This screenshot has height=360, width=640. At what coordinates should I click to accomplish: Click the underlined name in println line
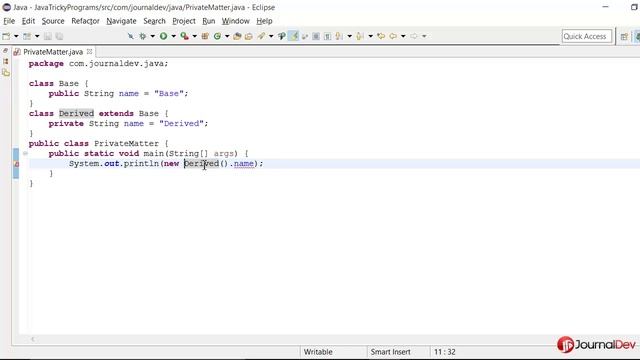[x=244, y=164]
